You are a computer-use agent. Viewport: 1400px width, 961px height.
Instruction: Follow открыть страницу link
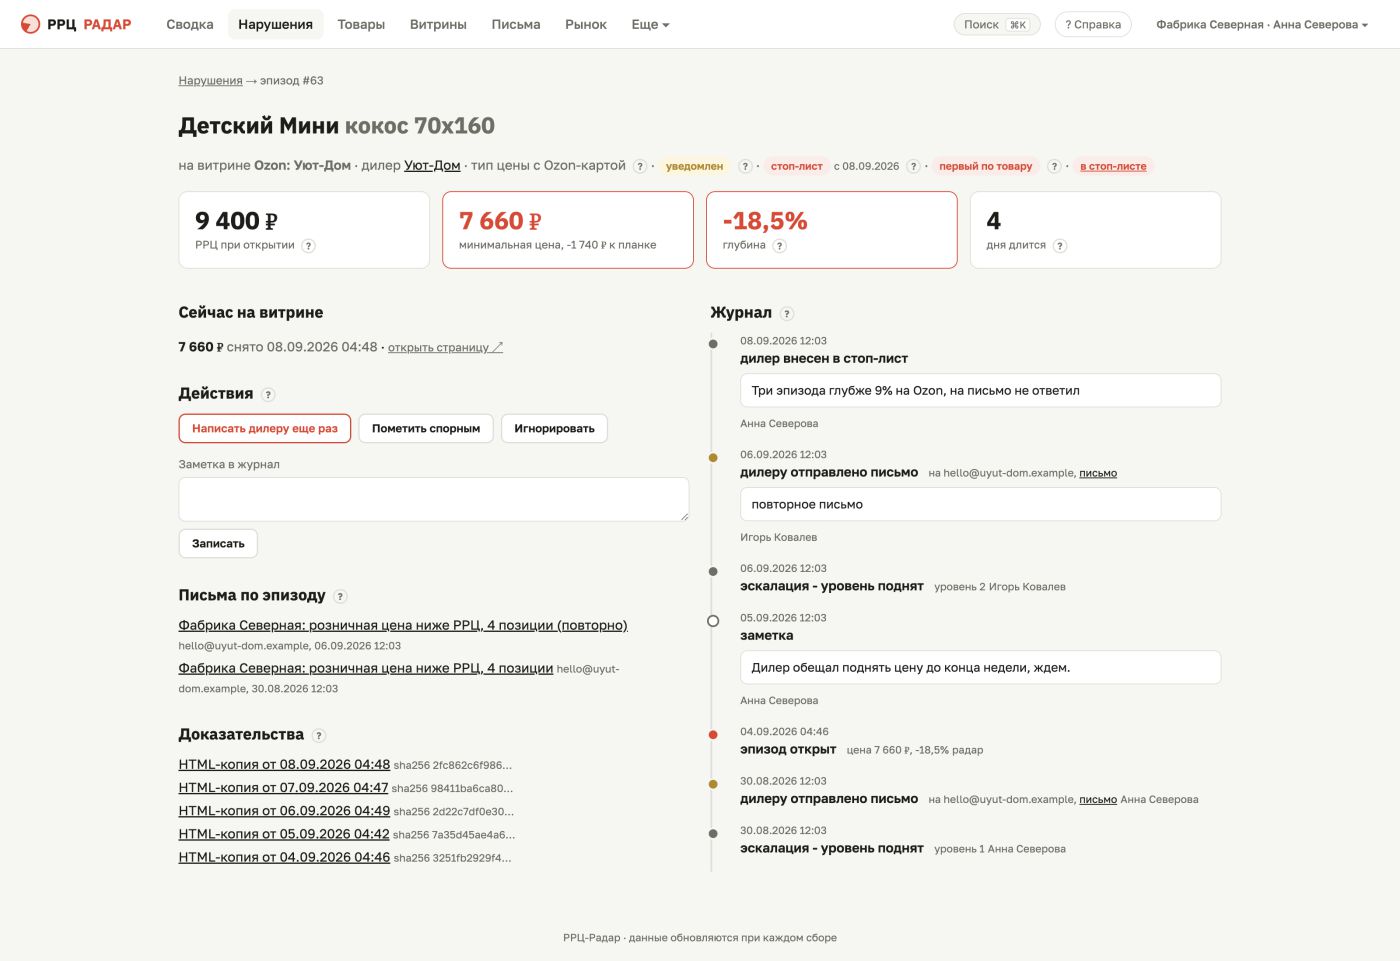pyautogui.click(x=445, y=347)
